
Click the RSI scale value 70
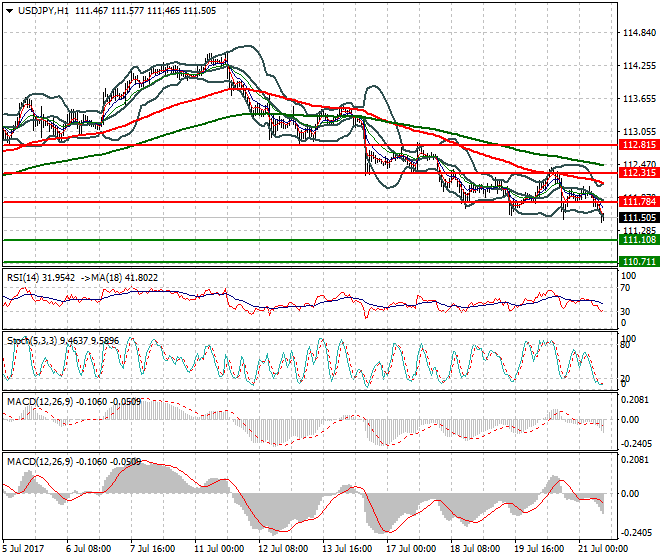[x=625, y=288]
